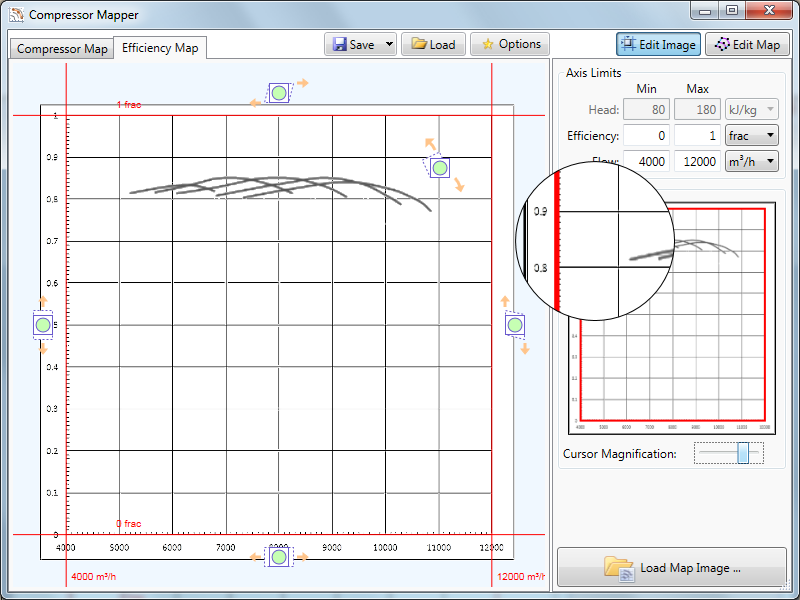800x600 pixels.
Task: Switch to the Compressor Map tab
Action: (62, 49)
